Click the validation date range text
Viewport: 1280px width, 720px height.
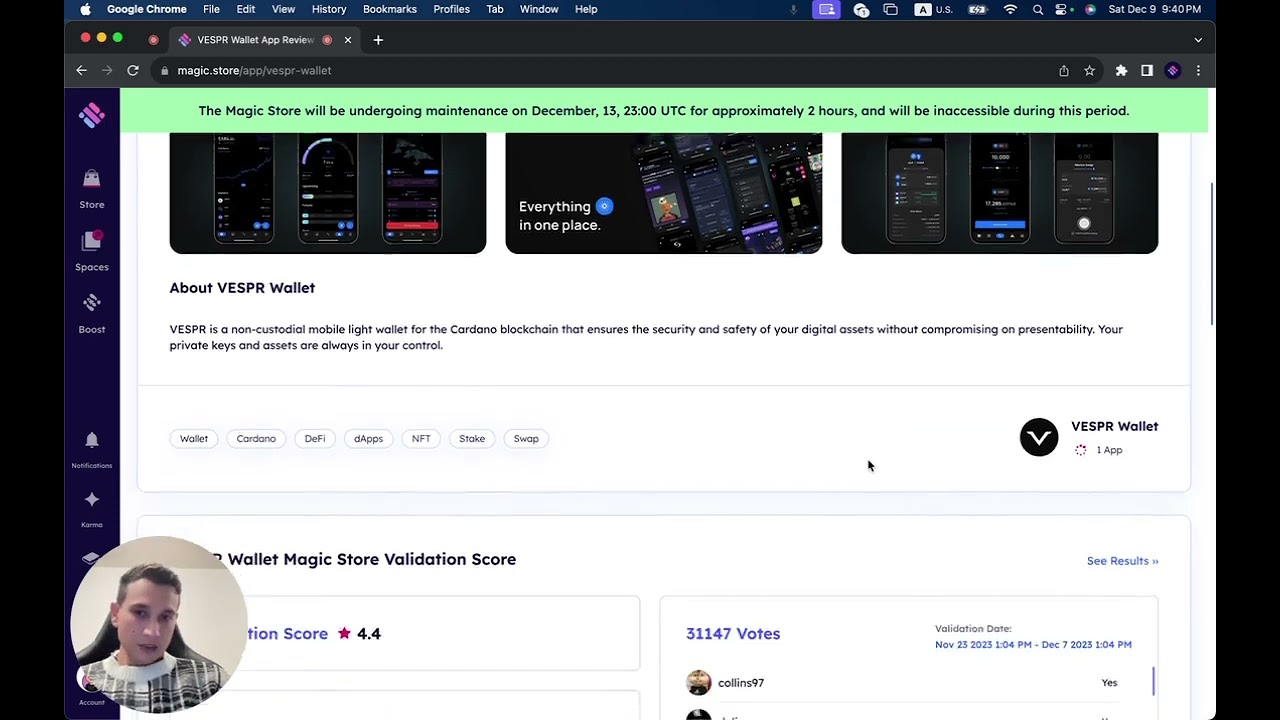click(x=1033, y=645)
